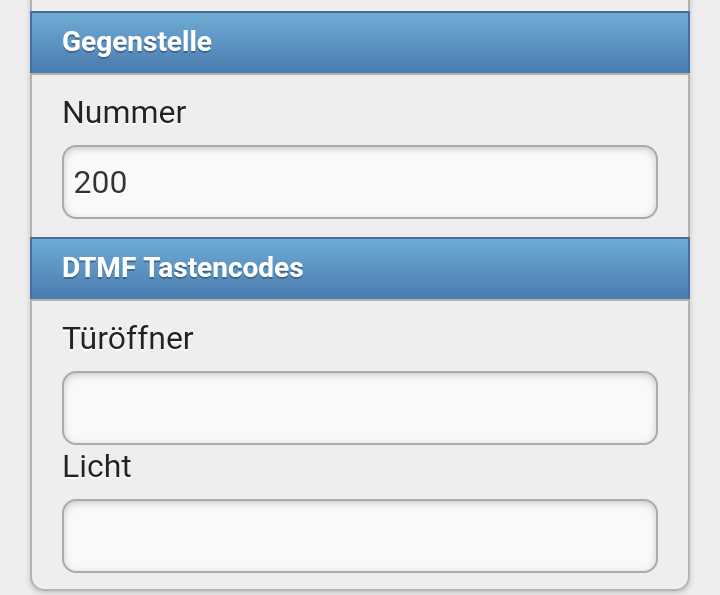Click the blue bar labeled Gegenstelle
720x595 pixels.
(x=360, y=42)
